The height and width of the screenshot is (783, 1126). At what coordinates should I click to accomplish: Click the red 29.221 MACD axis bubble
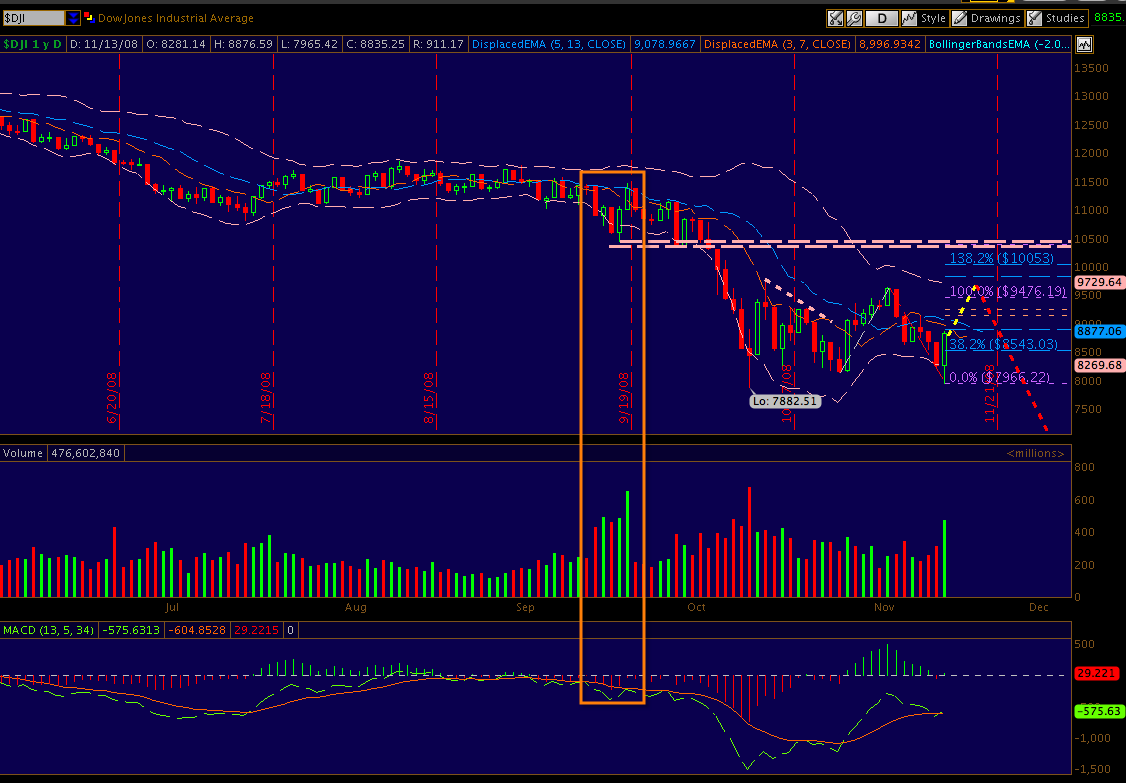click(1098, 674)
